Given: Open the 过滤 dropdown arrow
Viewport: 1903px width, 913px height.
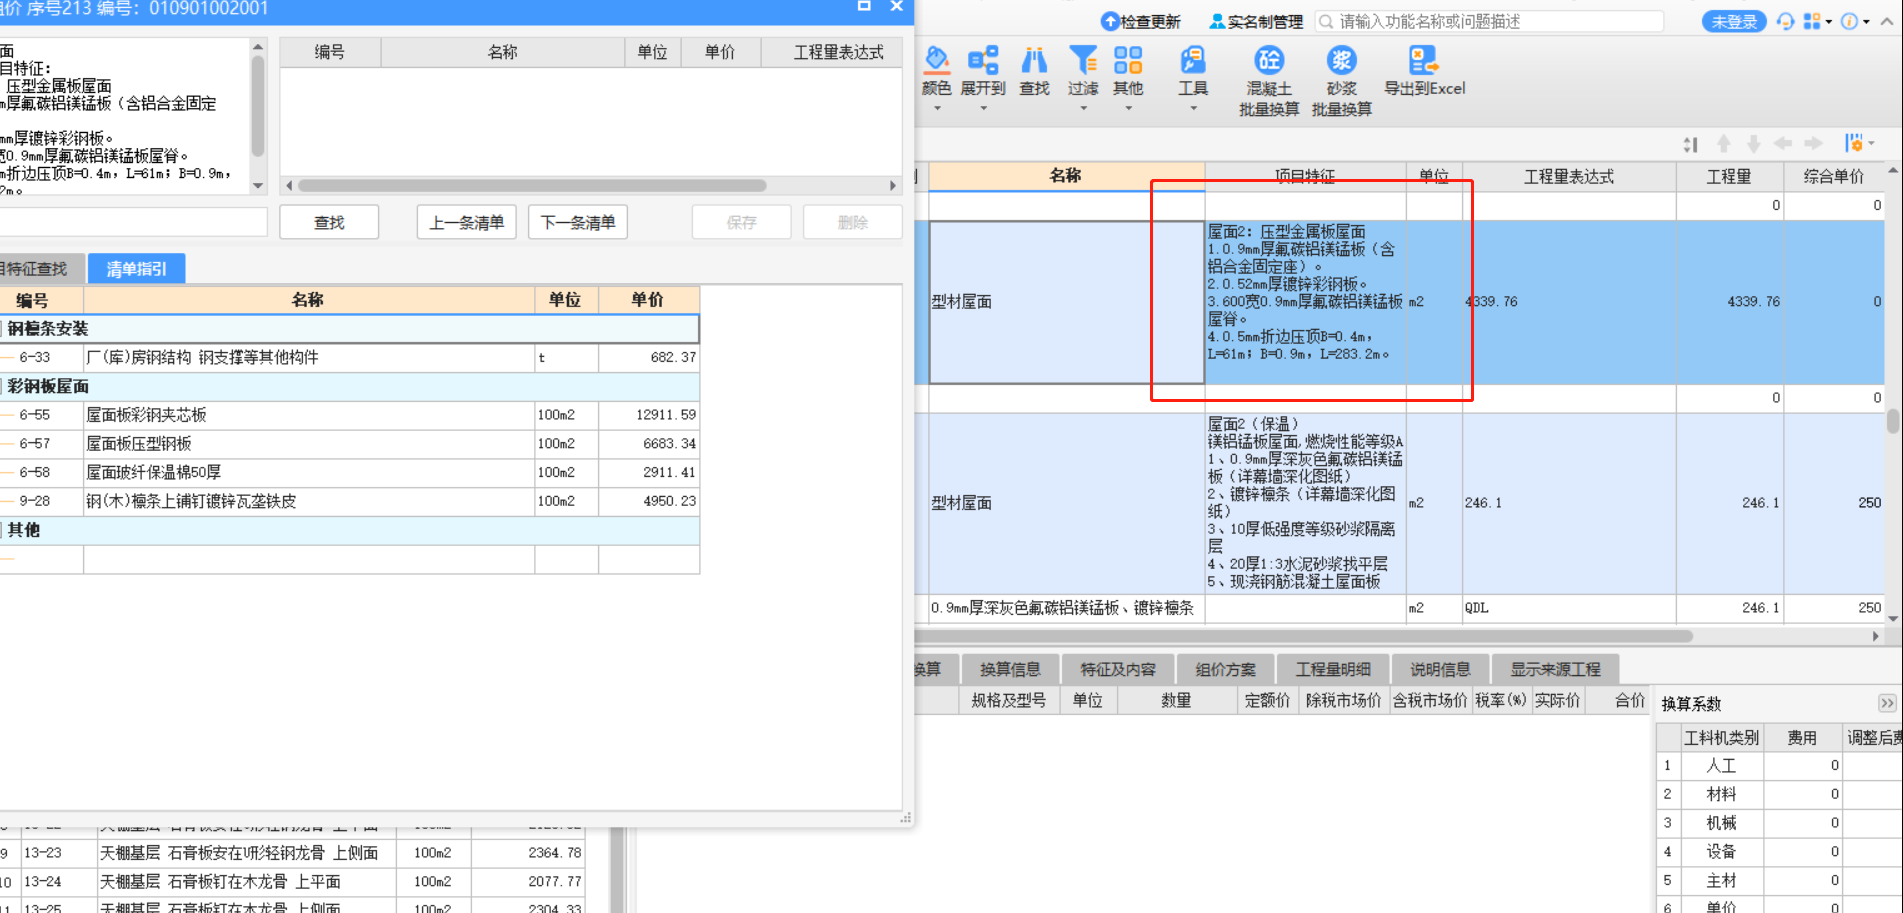Looking at the screenshot, I should pyautogui.click(x=1083, y=108).
